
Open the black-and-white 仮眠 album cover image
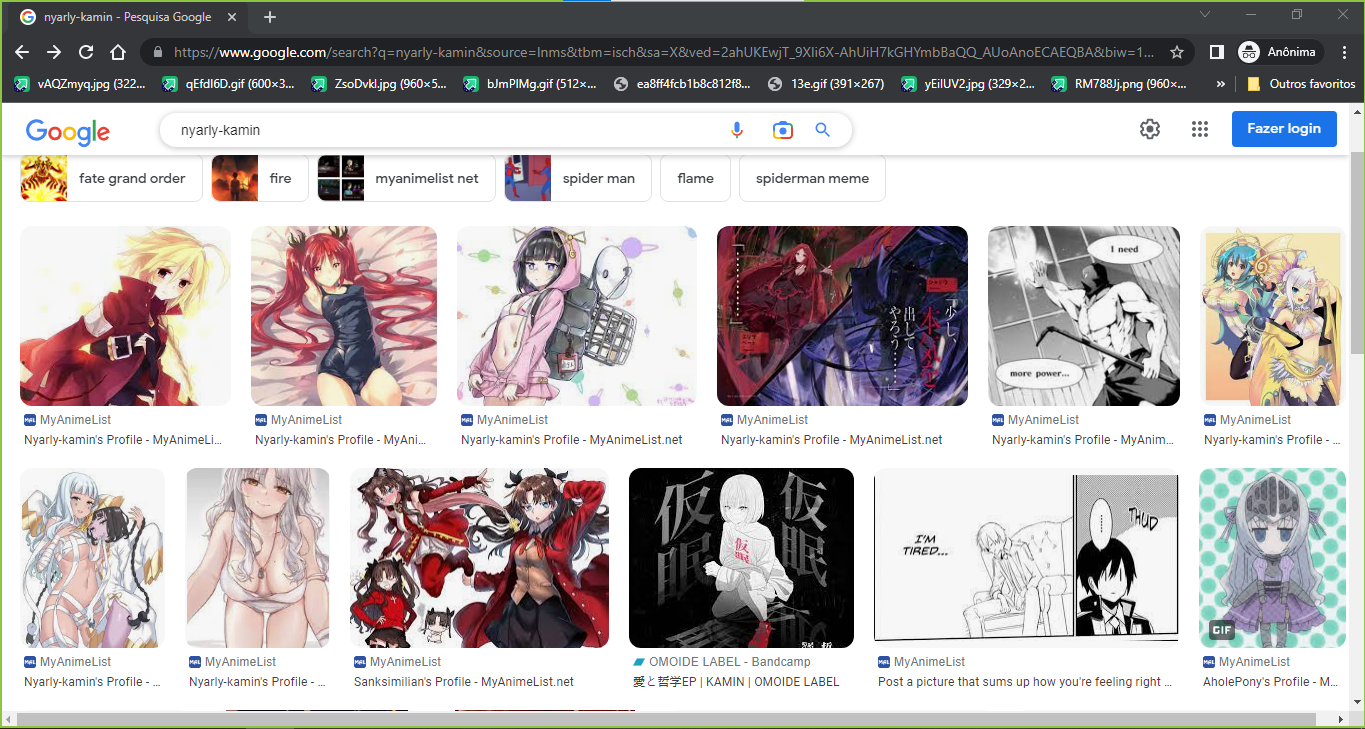tap(741, 558)
